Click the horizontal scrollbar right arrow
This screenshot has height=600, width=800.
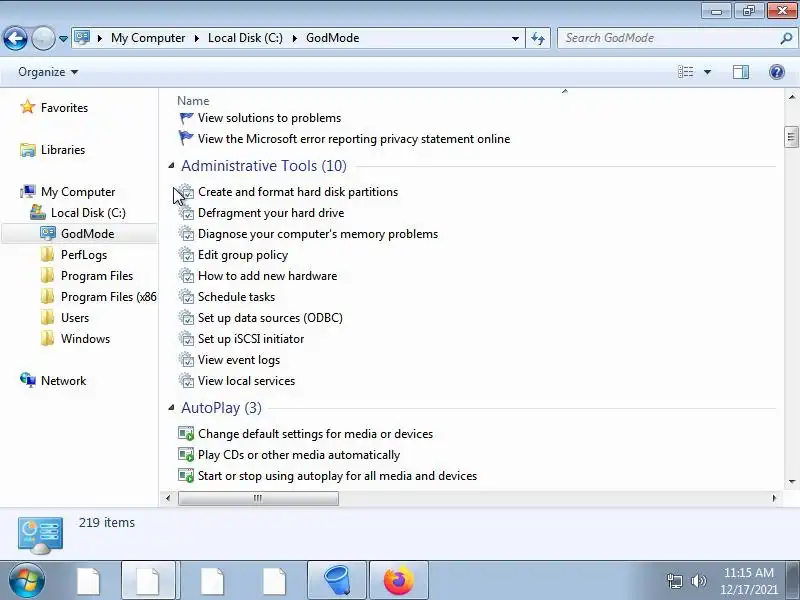coord(774,498)
